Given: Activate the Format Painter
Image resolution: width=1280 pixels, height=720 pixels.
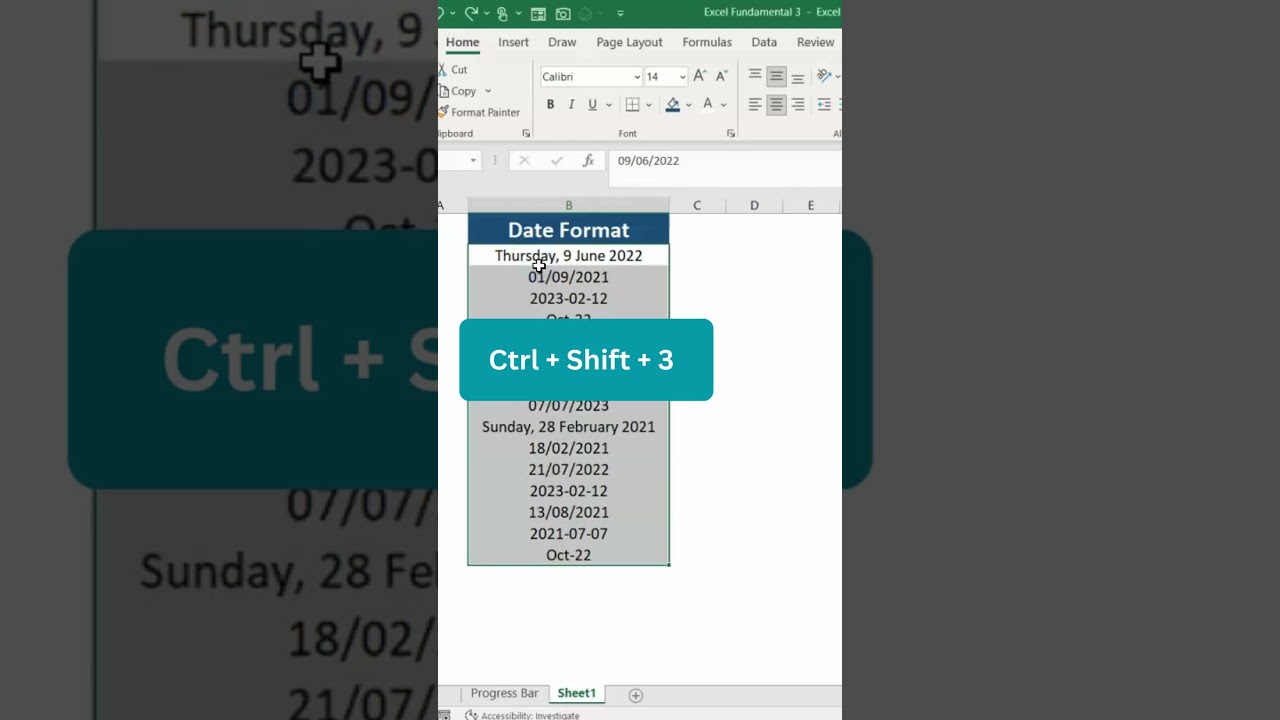Looking at the screenshot, I should (480, 112).
